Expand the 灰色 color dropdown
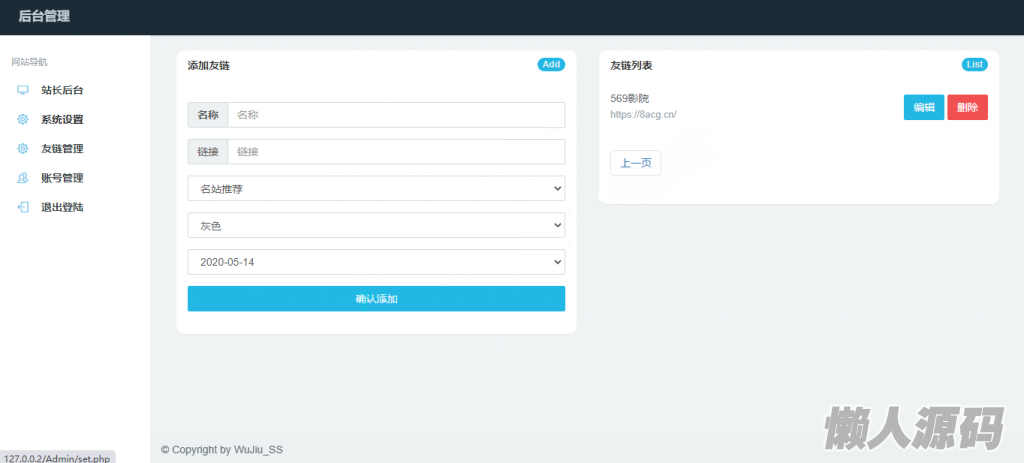 tap(376, 225)
